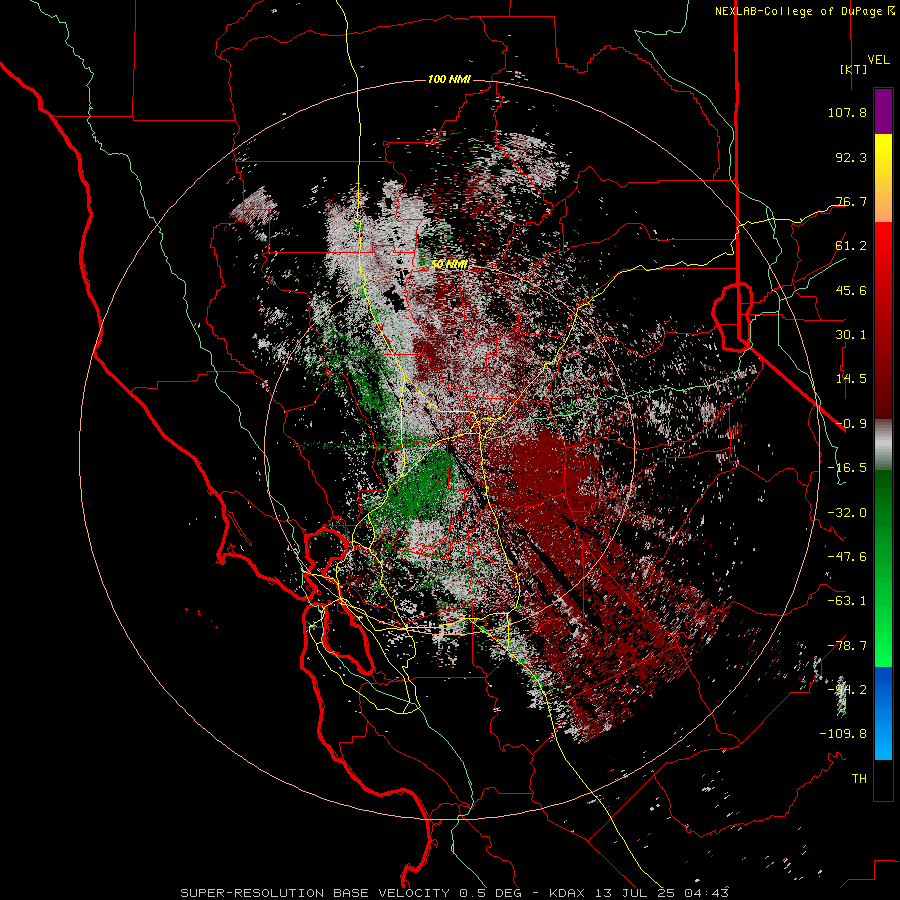900x900 pixels.
Task: Select the -47.6 legend value
Action: coord(847,557)
